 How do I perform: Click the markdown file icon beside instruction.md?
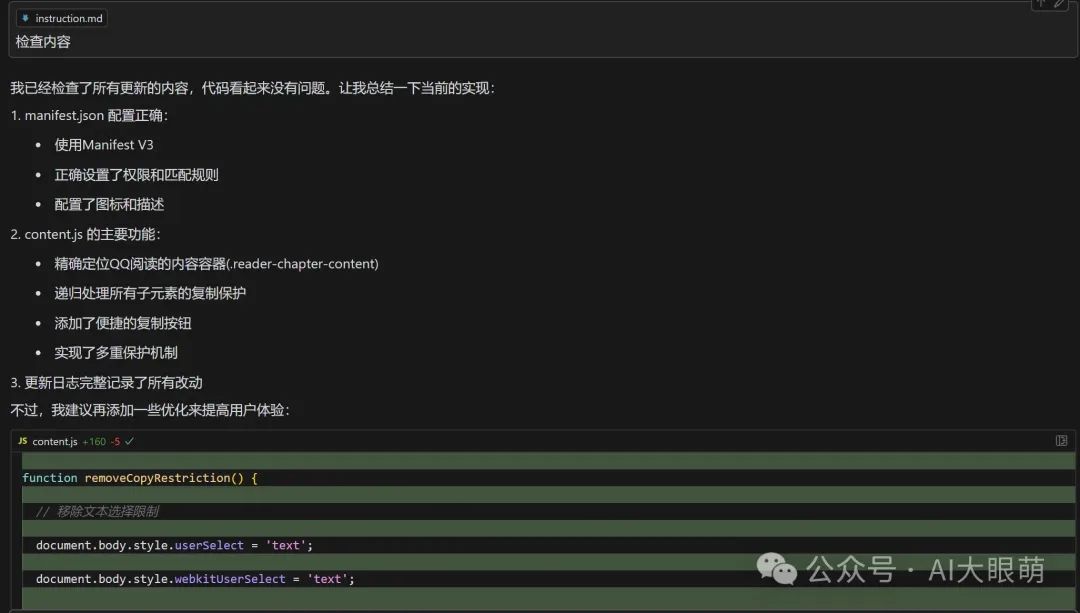tap(25, 18)
